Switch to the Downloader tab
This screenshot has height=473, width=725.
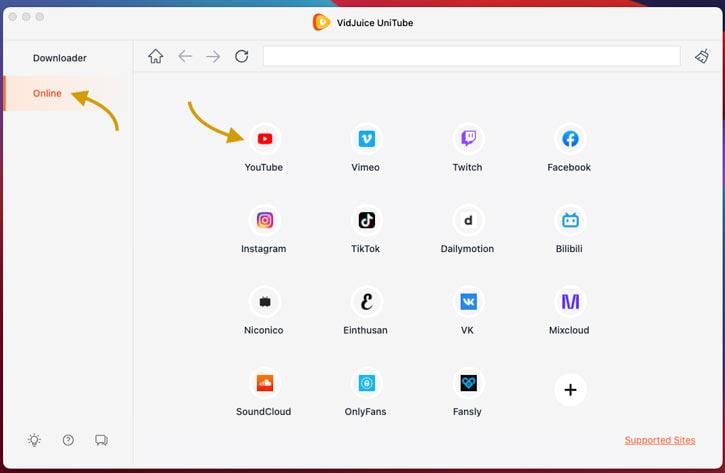coord(60,58)
